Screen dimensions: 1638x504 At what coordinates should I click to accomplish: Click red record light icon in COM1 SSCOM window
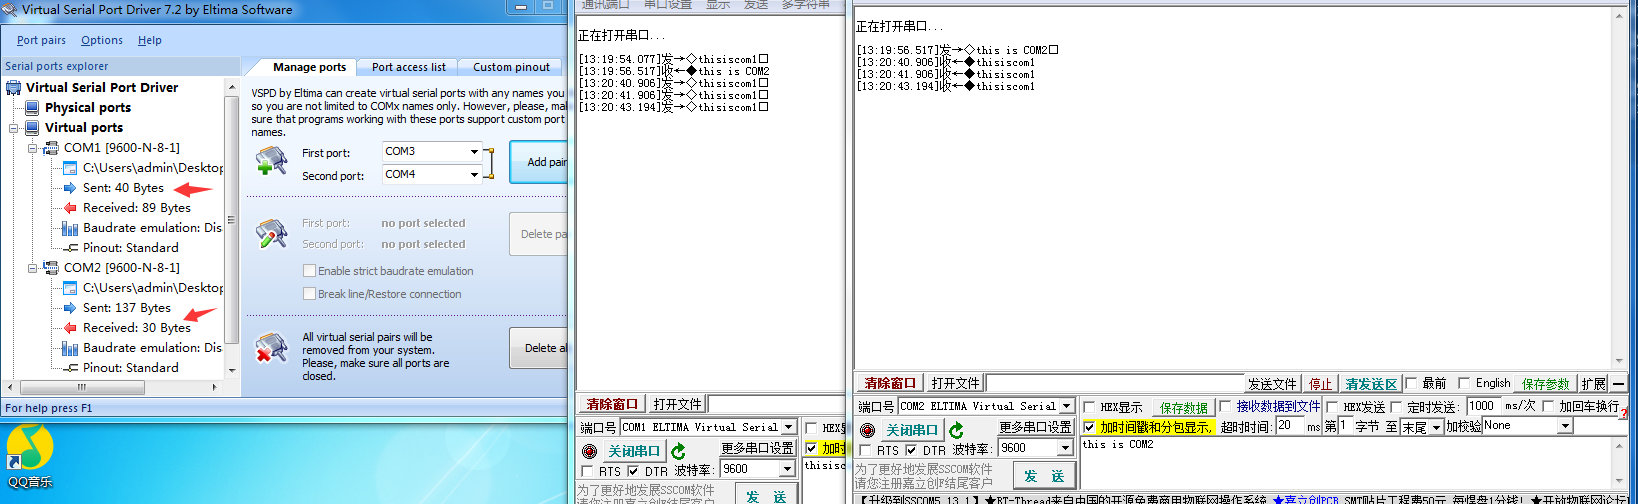pyautogui.click(x=590, y=451)
